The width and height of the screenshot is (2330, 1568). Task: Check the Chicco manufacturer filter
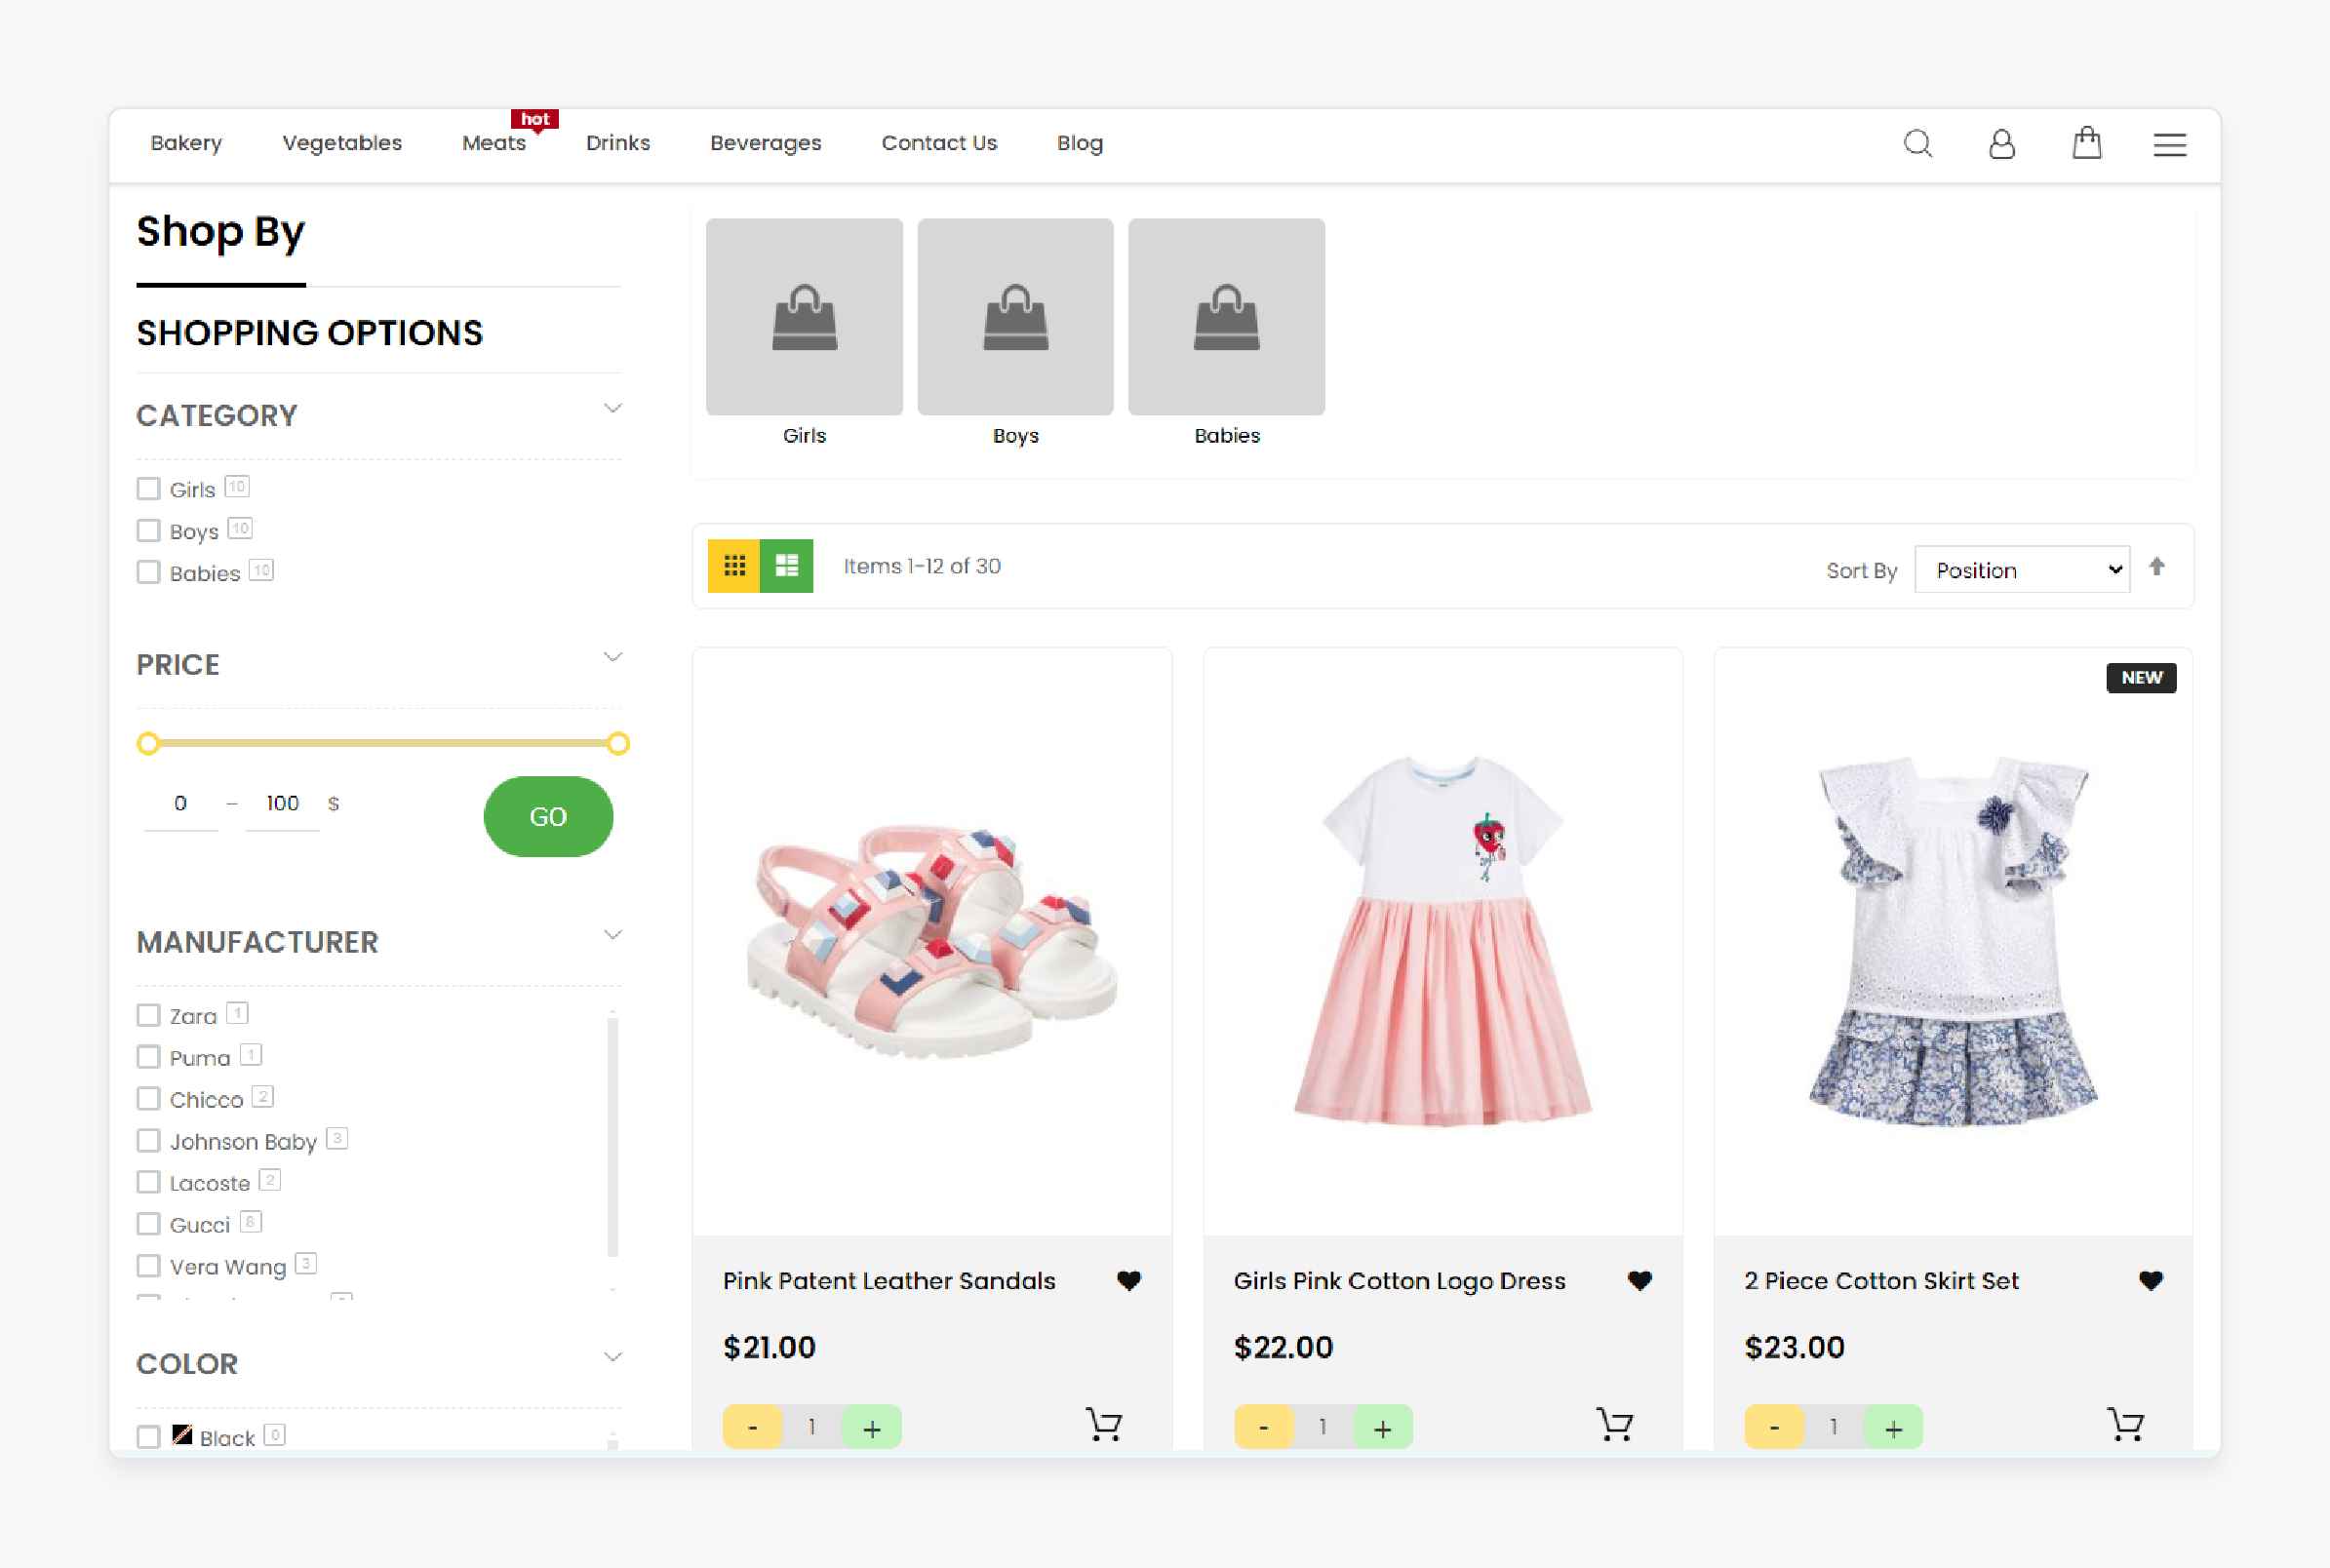pyautogui.click(x=148, y=1100)
